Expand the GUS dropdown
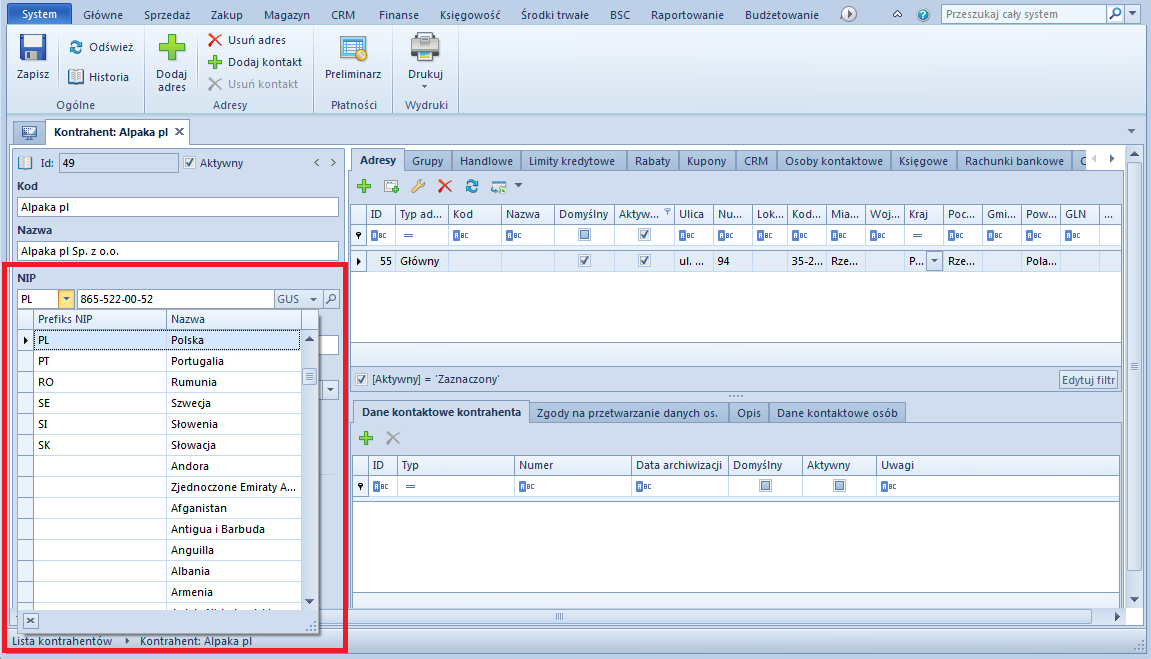 click(313, 299)
